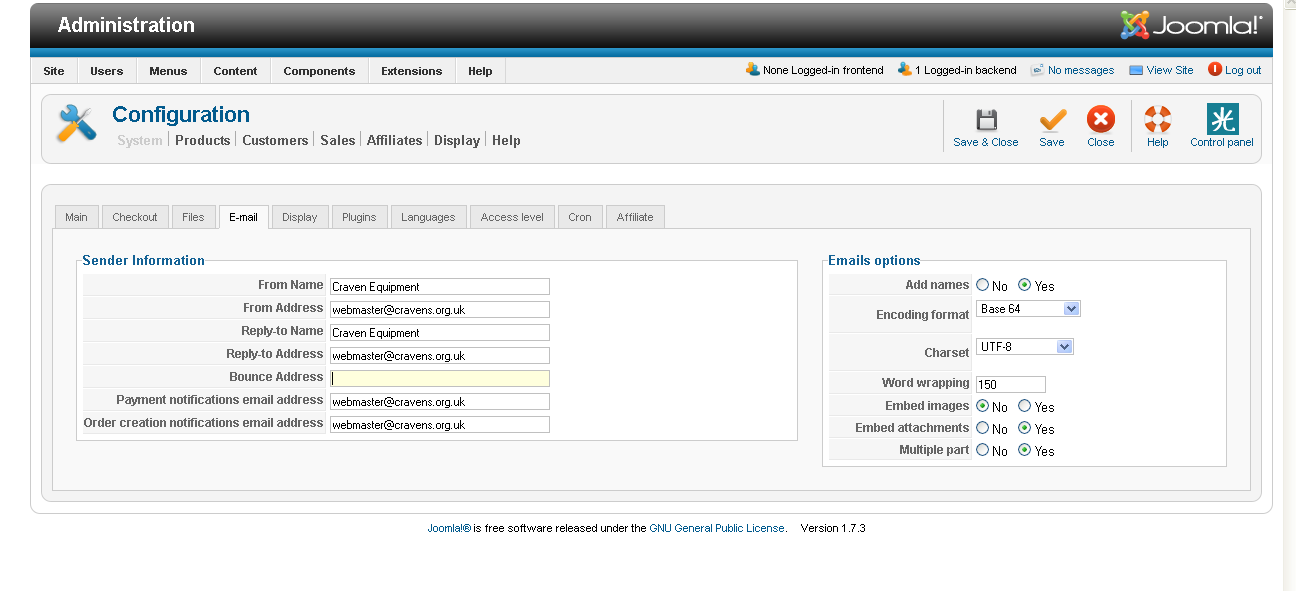Click the Configuration tools icon
Screen dimensions: 1296x591
(76, 124)
